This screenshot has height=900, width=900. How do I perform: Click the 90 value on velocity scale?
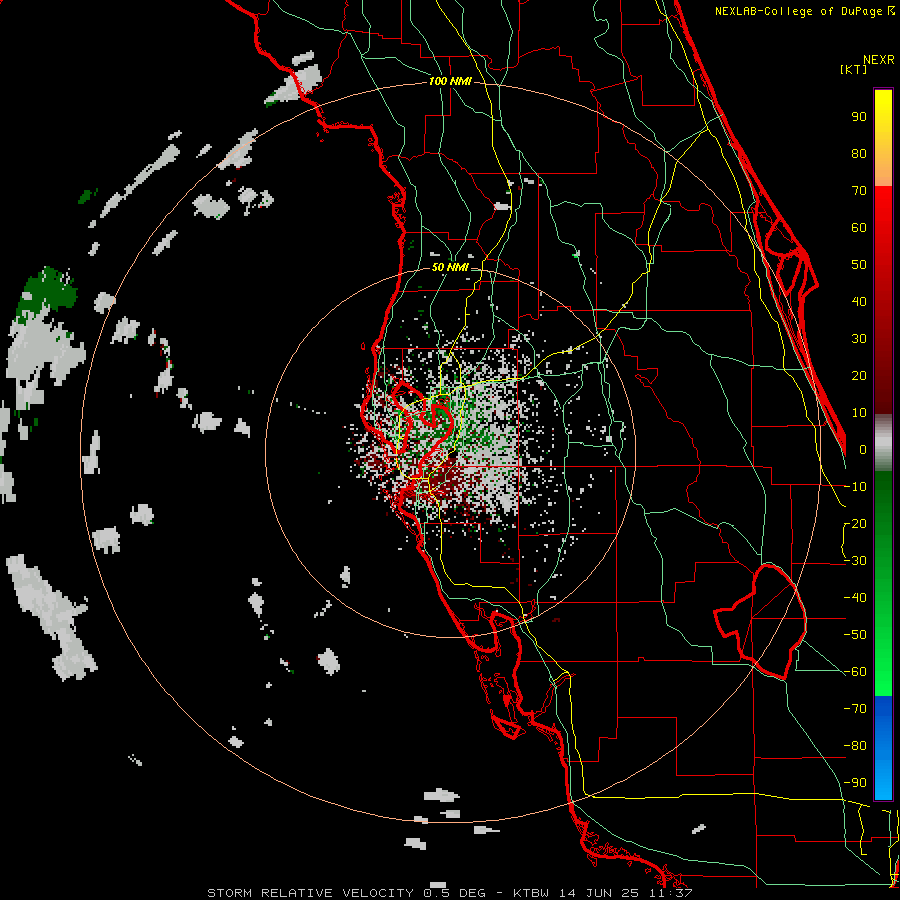(x=859, y=117)
